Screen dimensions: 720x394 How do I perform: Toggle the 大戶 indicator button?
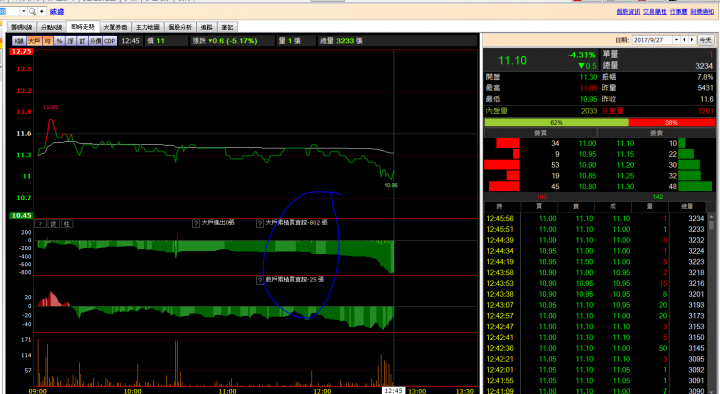34,41
